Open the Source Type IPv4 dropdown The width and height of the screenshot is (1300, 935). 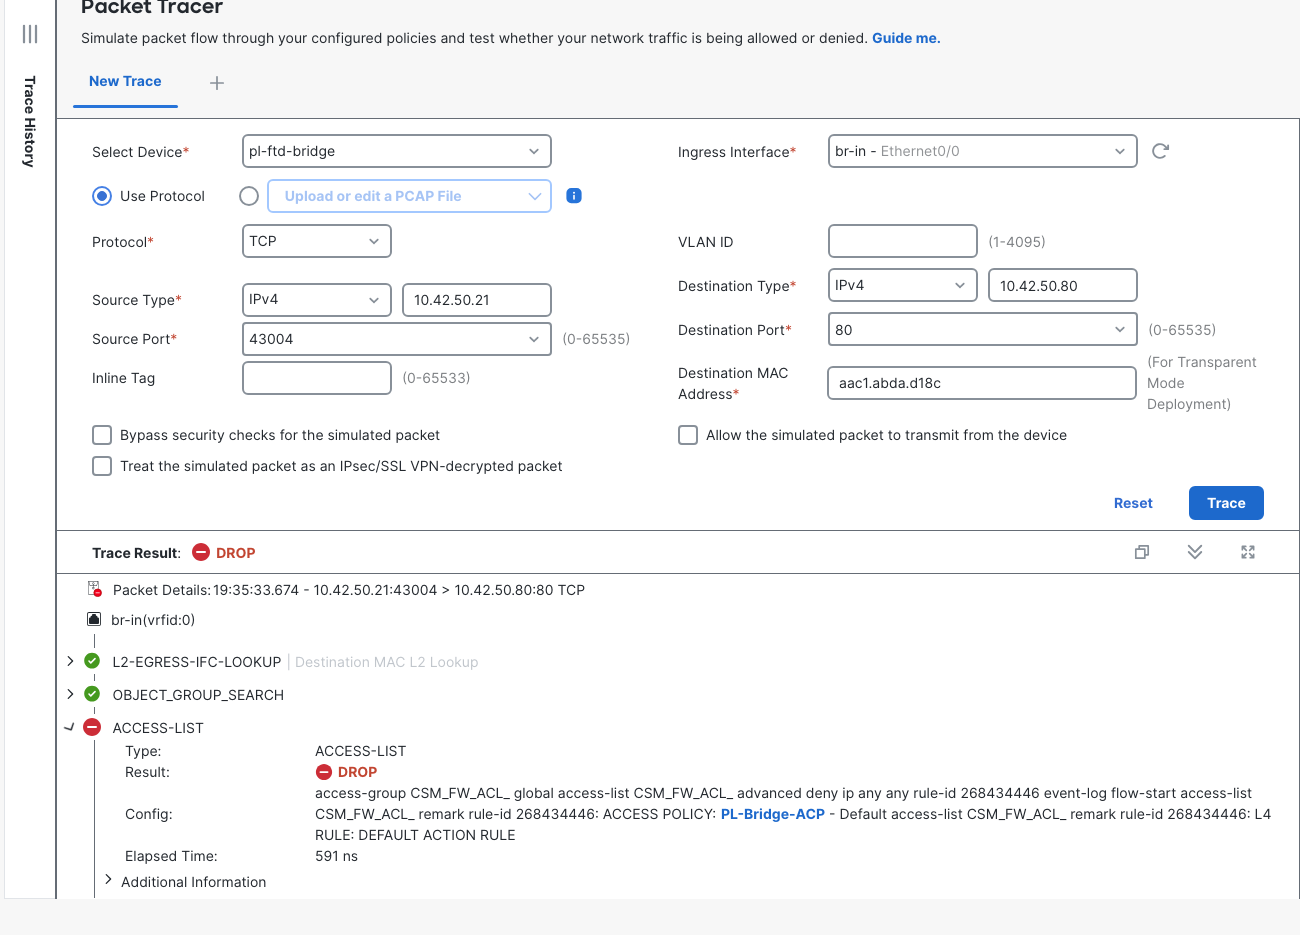(x=317, y=299)
